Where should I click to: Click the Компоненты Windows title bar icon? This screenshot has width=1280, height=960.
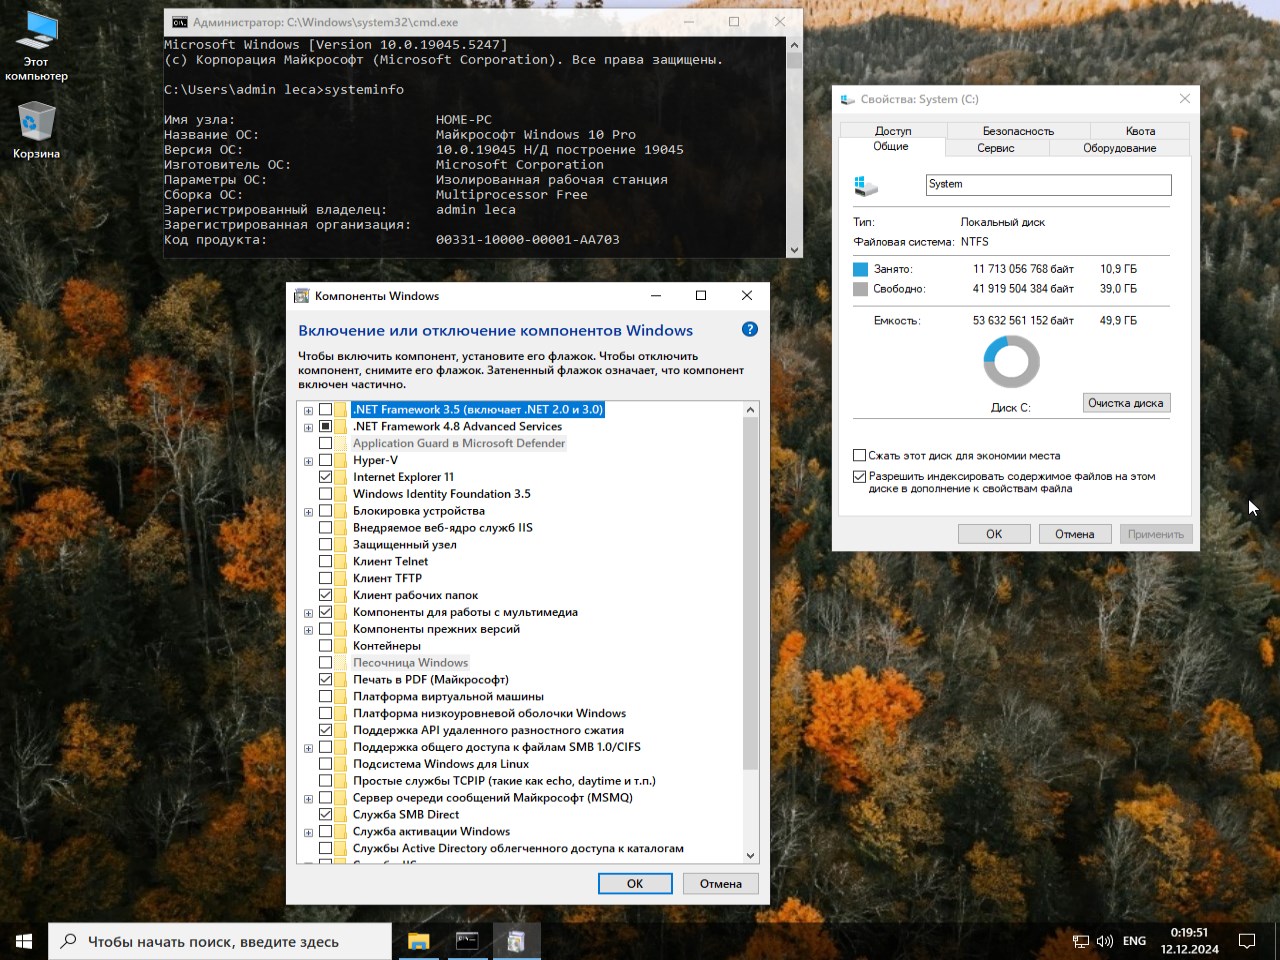[x=301, y=296]
